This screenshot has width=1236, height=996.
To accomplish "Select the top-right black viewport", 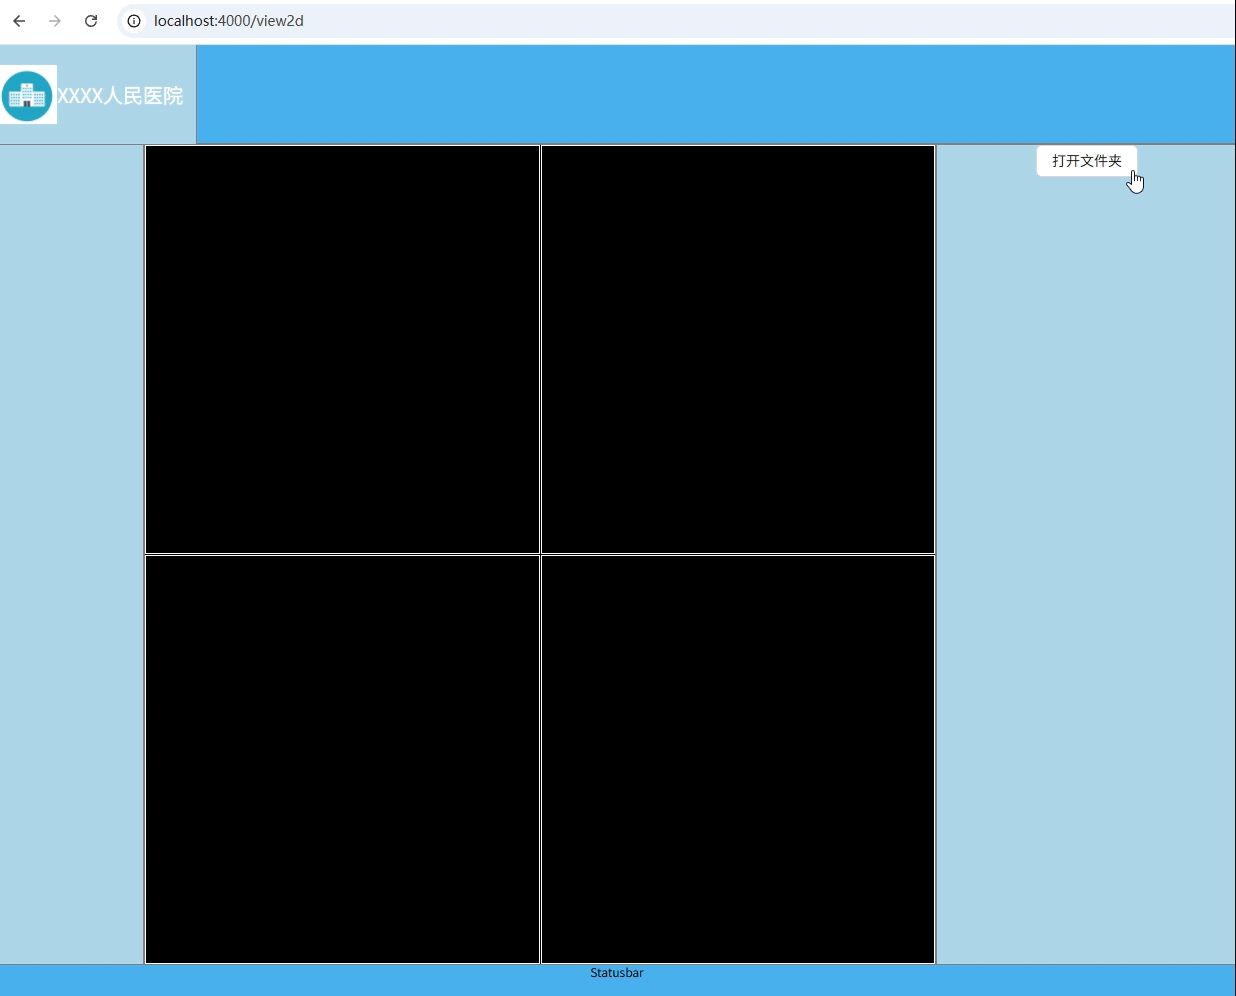I will [738, 350].
